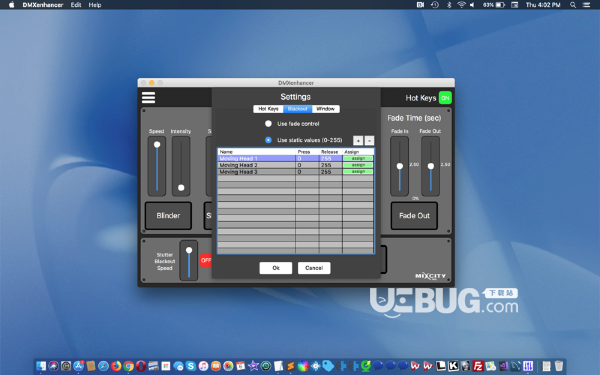This screenshot has height=375, width=600.
Task: Toggle Hot Keys ON switch
Action: tap(445, 98)
